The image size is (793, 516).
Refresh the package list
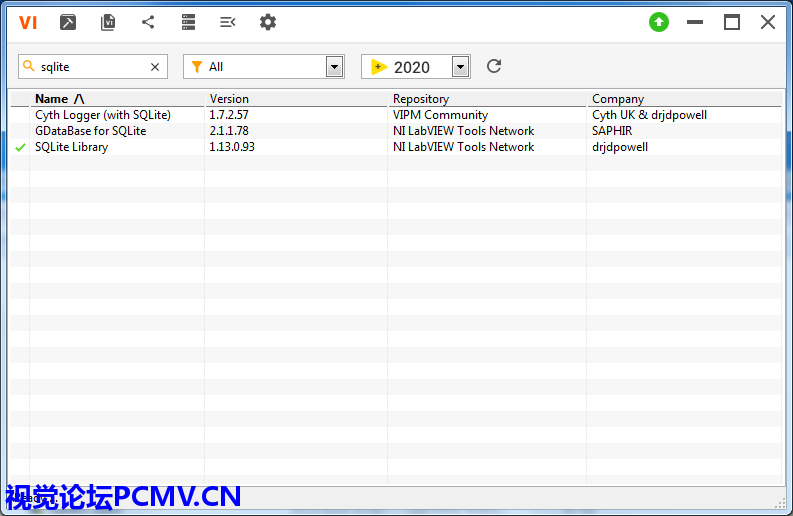click(x=494, y=66)
